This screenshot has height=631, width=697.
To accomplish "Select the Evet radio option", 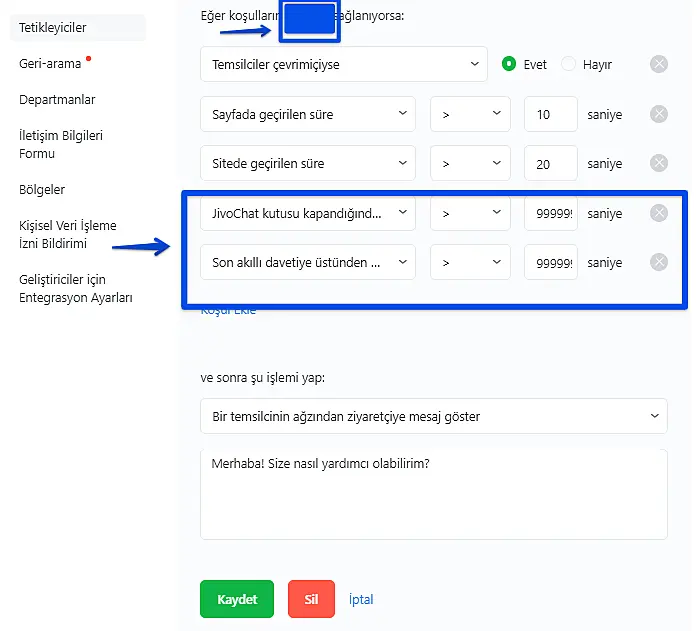I will click(509, 65).
